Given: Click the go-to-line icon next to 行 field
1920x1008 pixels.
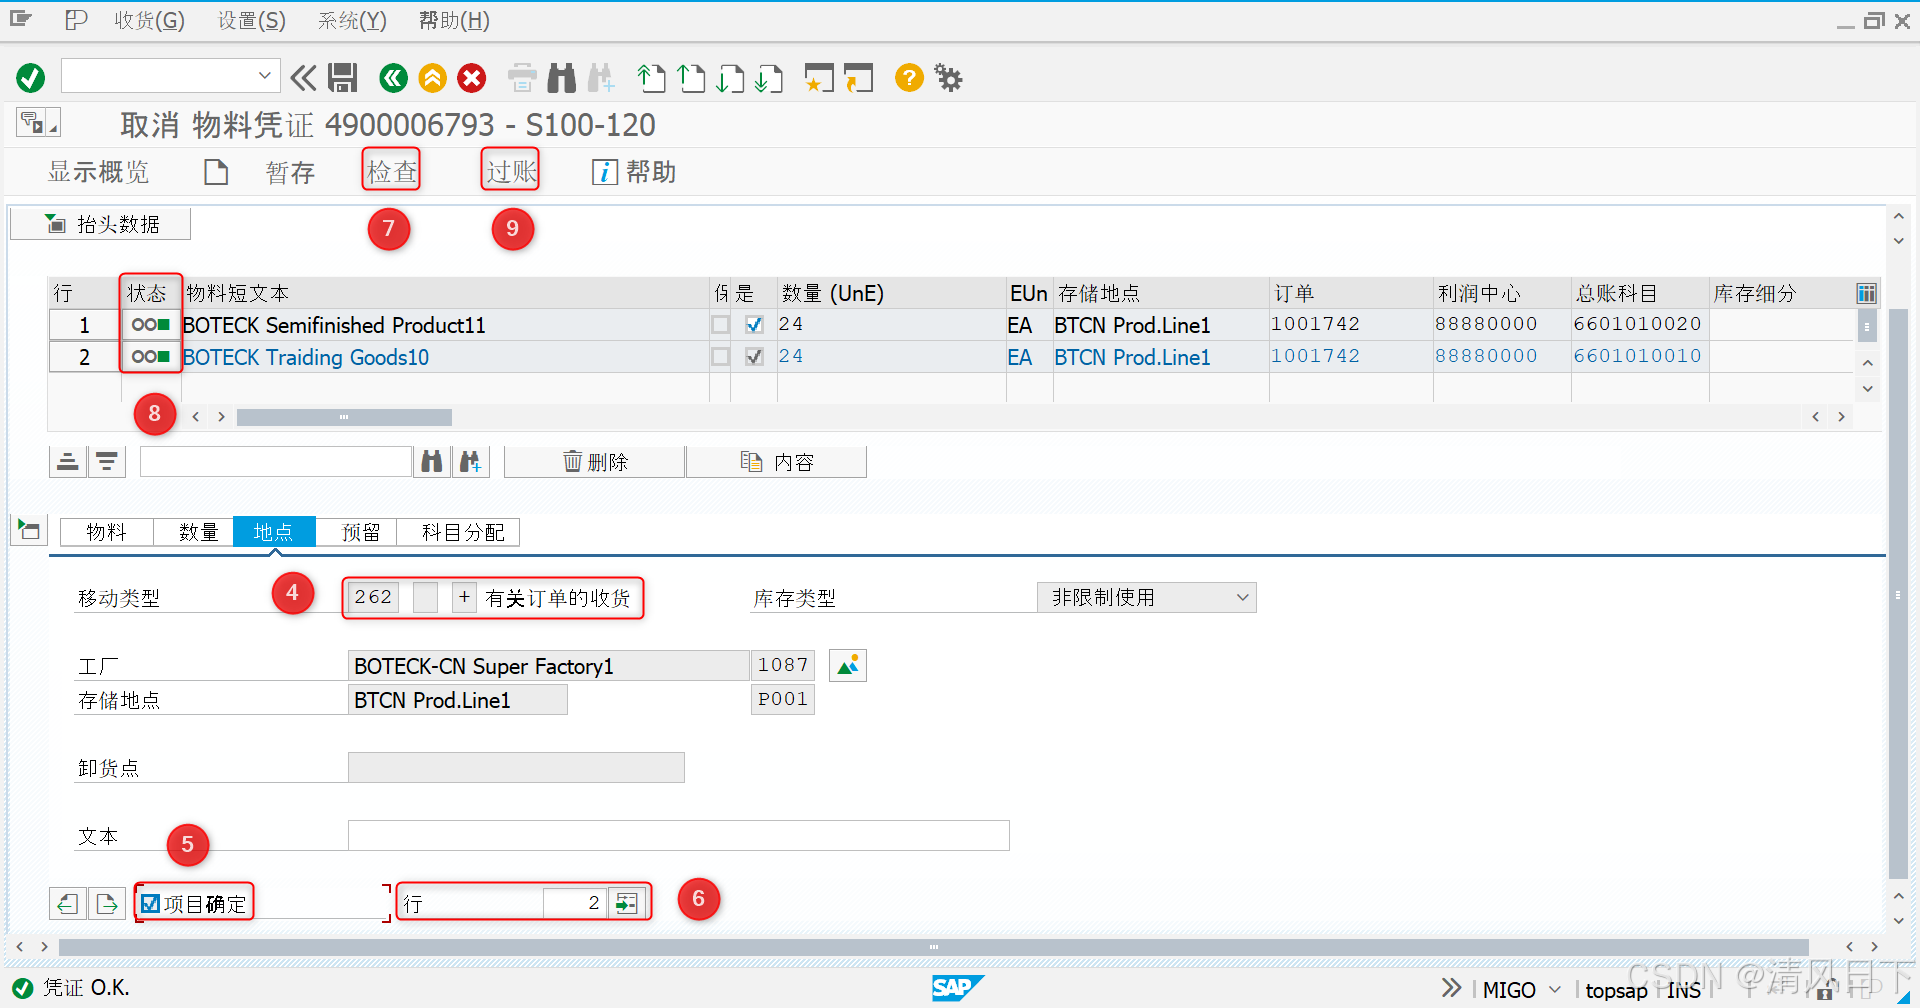Looking at the screenshot, I should click(x=627, y=903).
